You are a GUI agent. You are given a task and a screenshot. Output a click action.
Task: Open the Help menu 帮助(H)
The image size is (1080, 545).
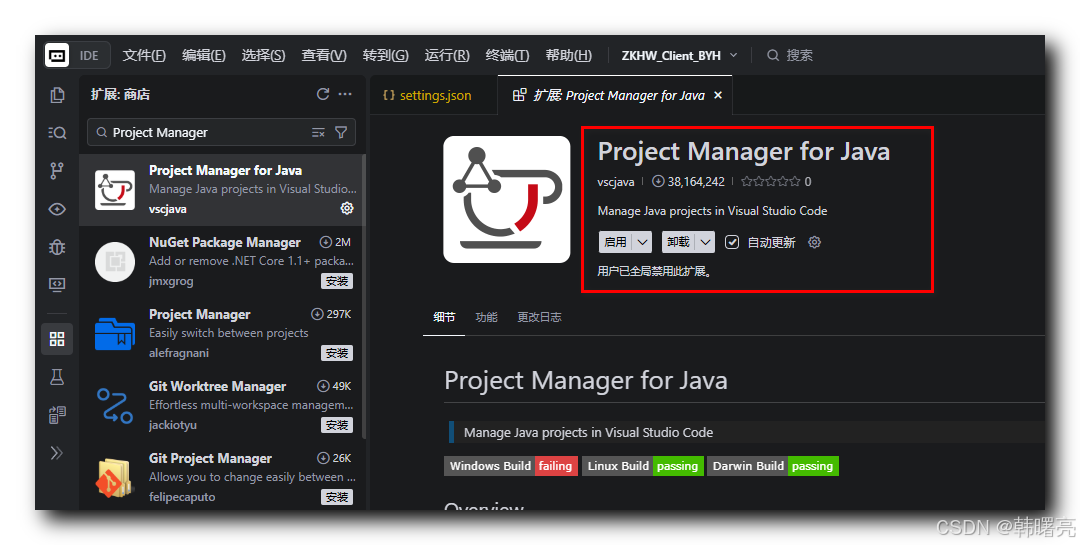coord(568,55)
